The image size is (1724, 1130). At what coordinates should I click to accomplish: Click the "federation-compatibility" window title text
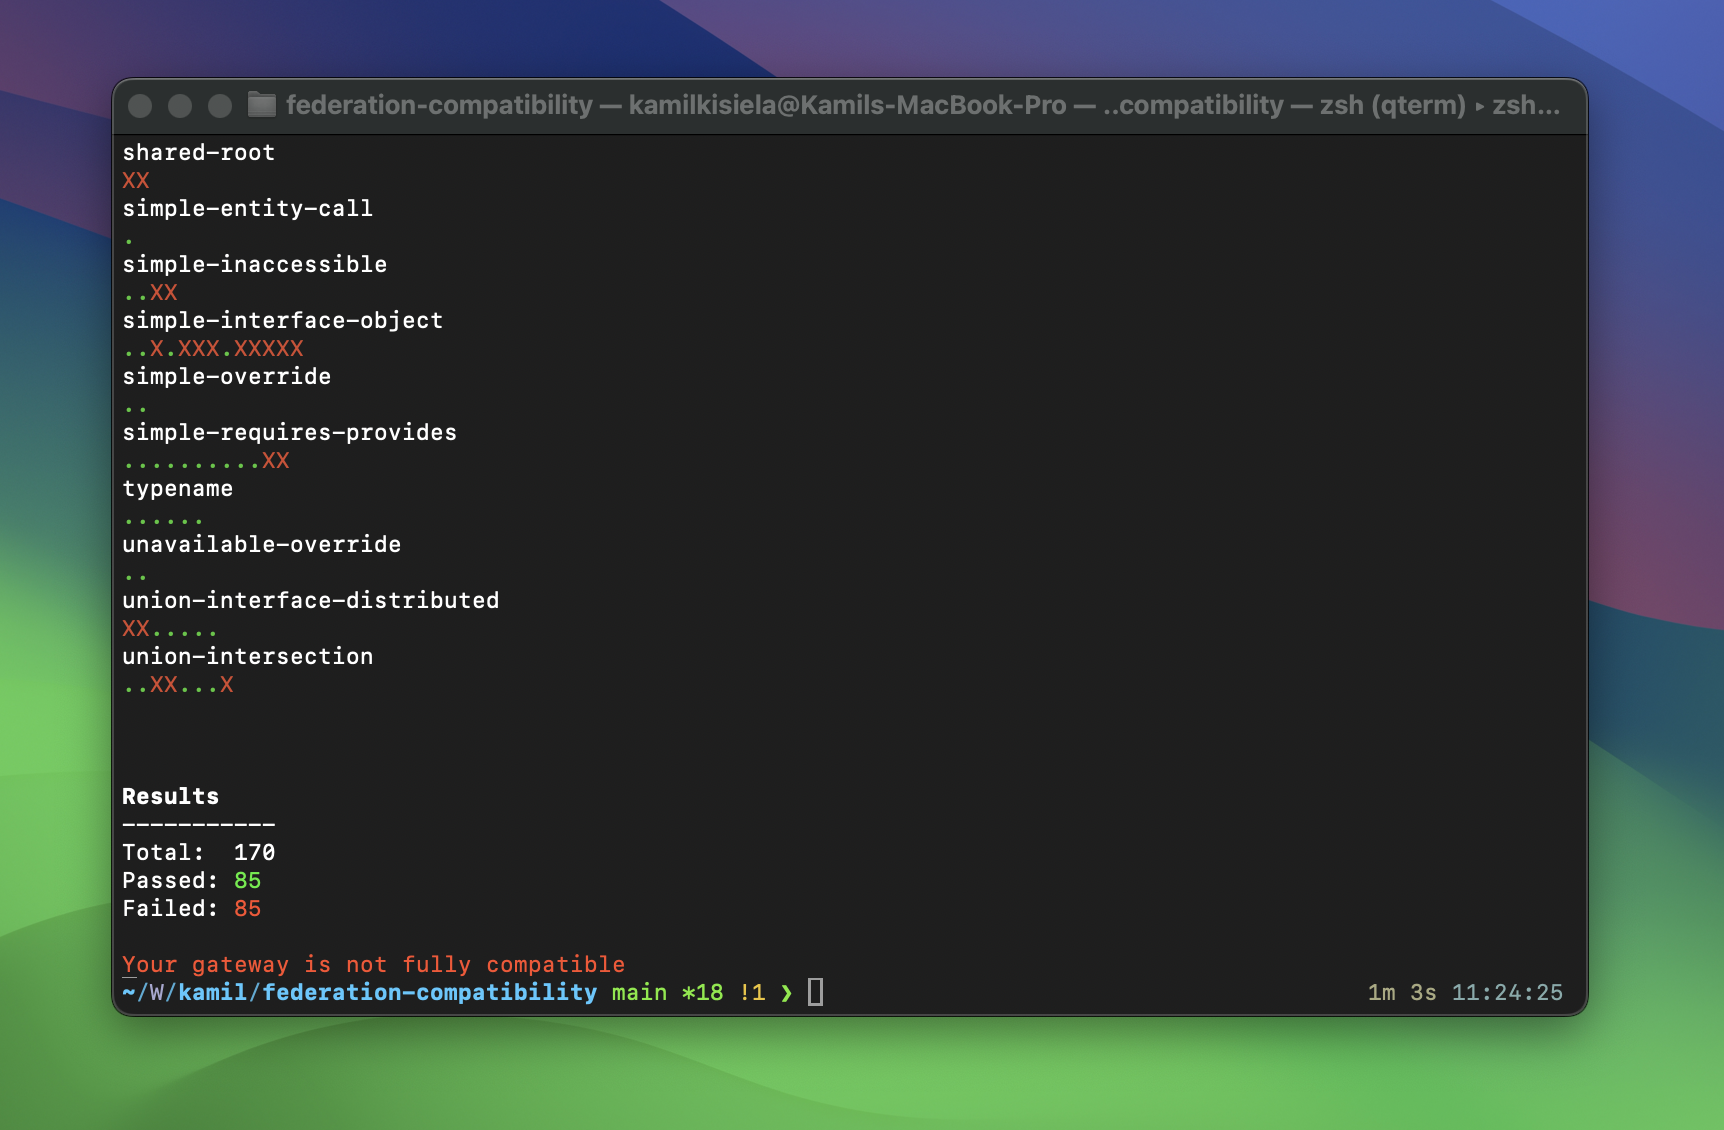437,105
